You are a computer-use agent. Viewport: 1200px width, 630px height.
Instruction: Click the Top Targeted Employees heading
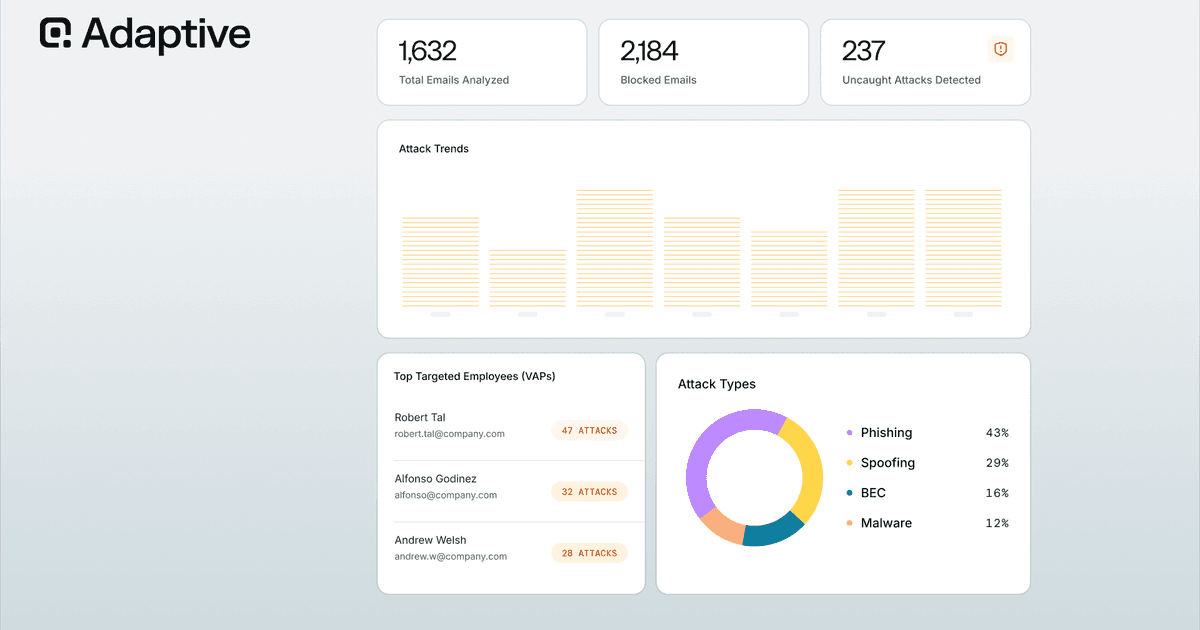click(474, 377)
